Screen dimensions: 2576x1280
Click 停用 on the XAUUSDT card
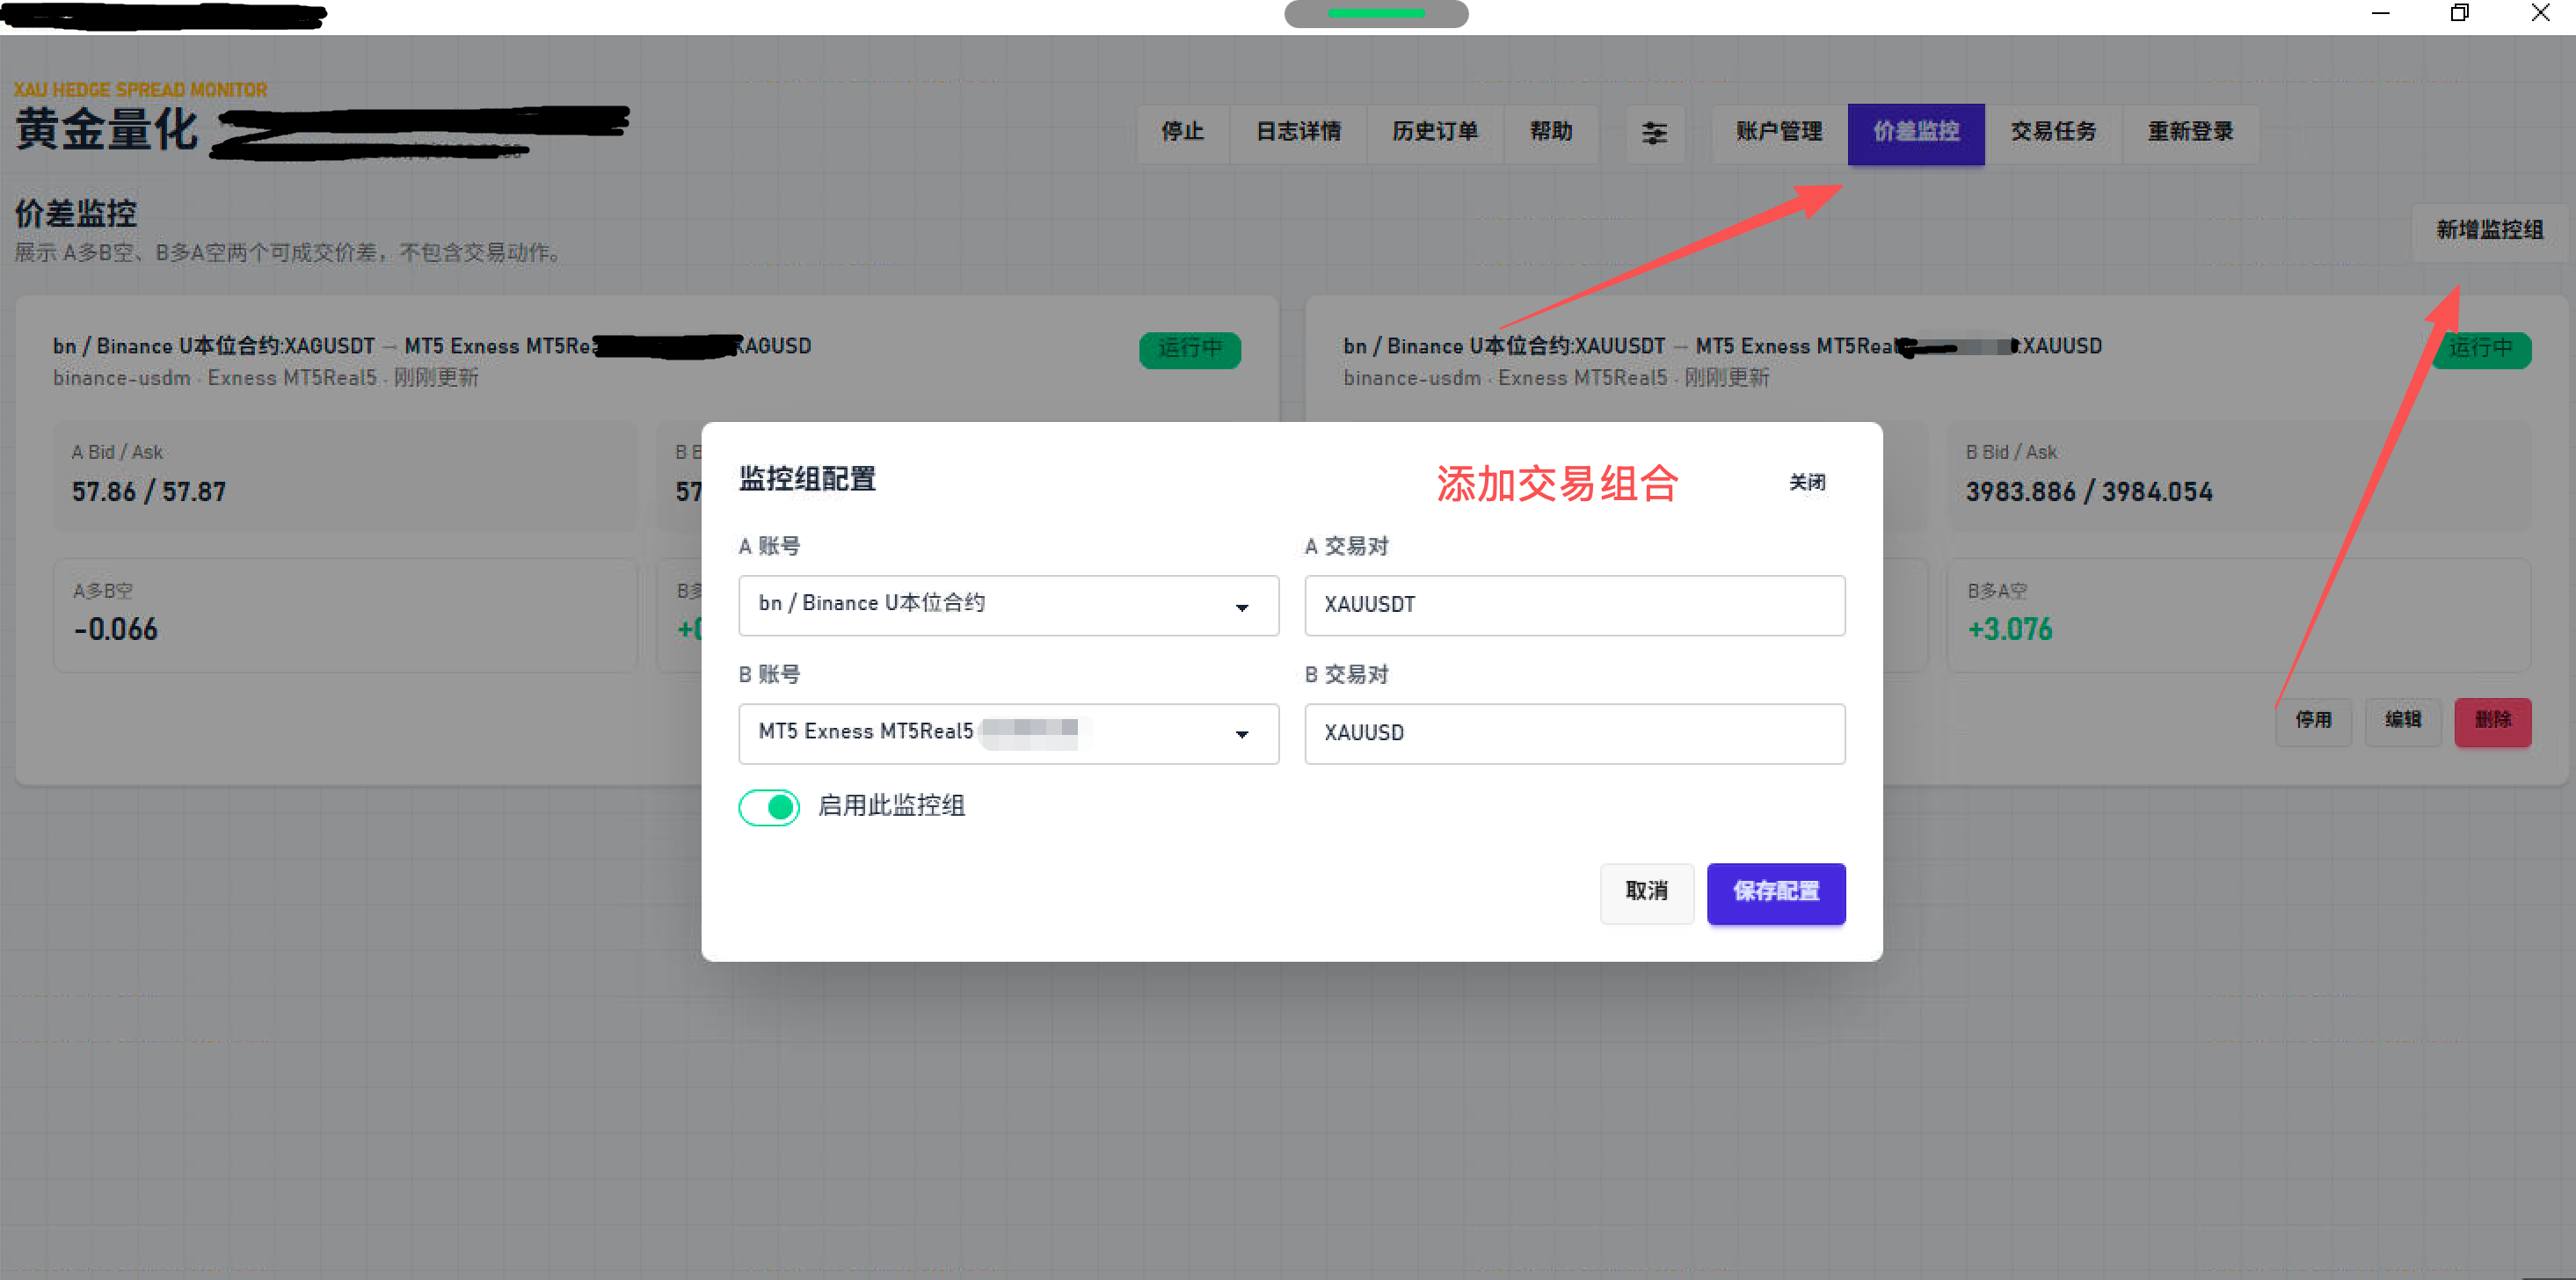(x=2313, y=721)
